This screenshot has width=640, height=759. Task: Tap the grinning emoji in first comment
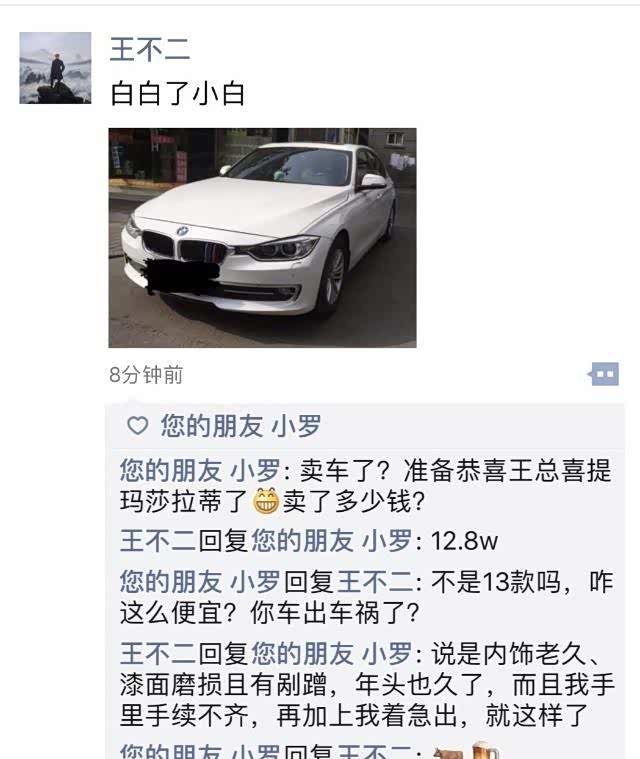[x=266, y=501]
